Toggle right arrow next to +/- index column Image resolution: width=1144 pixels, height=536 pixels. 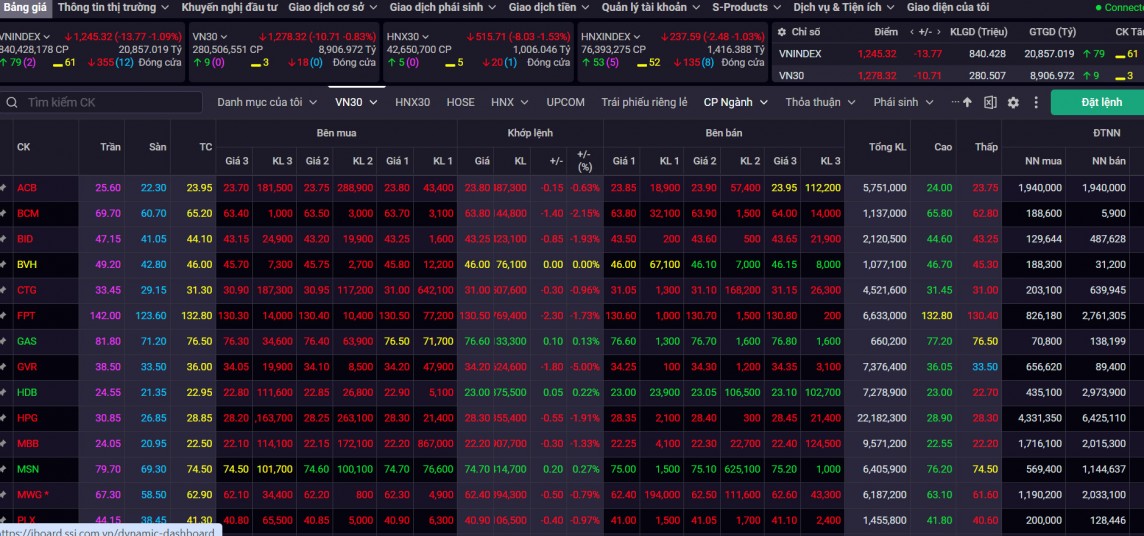tap(939, 32)
